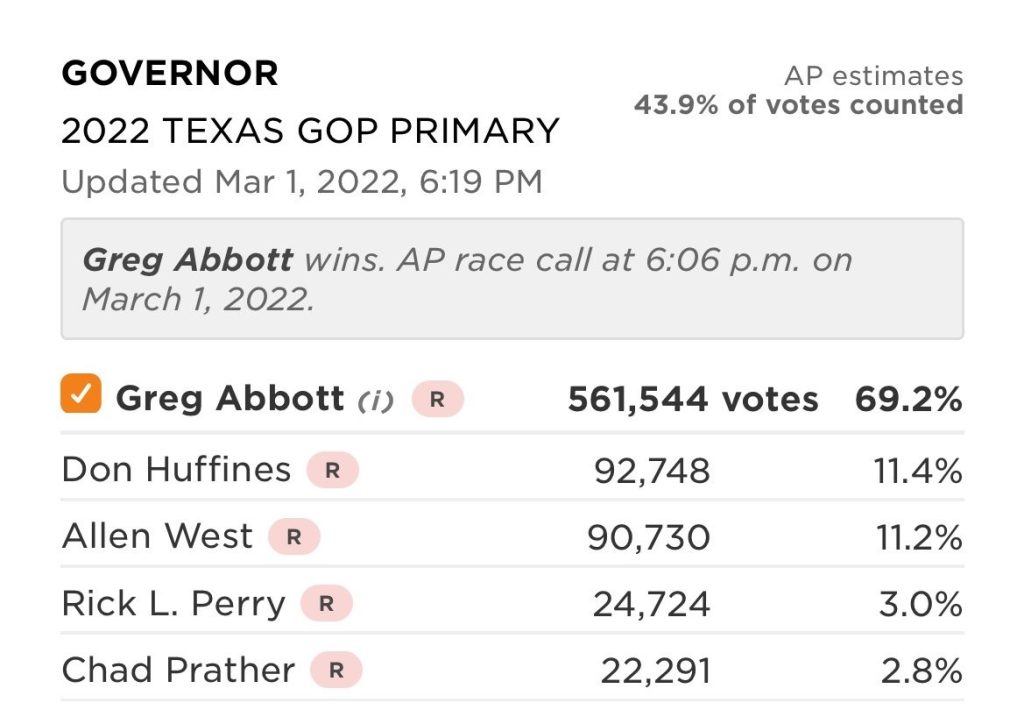1024x724 pixels.
Task: Click the orange checkmark beside Greg Abbott
Action: coord(81,394)
